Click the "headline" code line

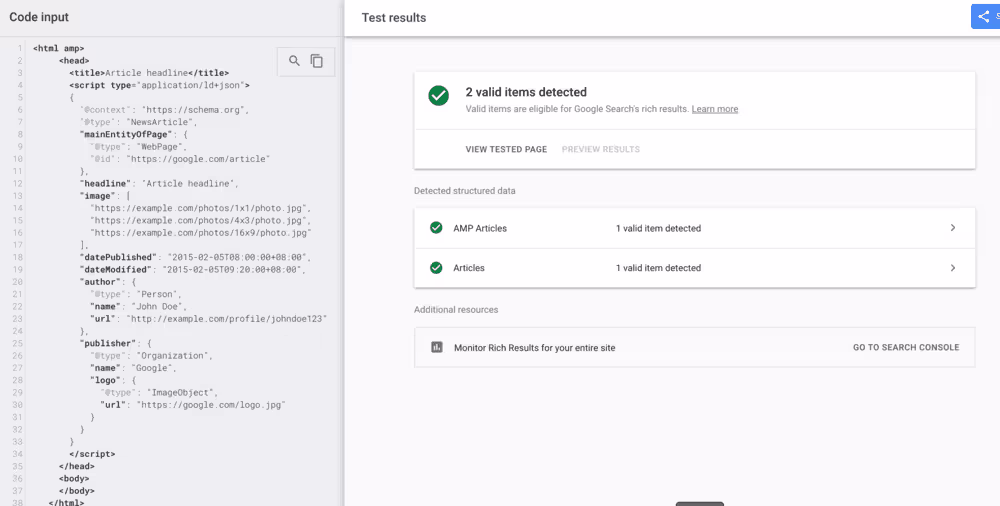[159, 184]
